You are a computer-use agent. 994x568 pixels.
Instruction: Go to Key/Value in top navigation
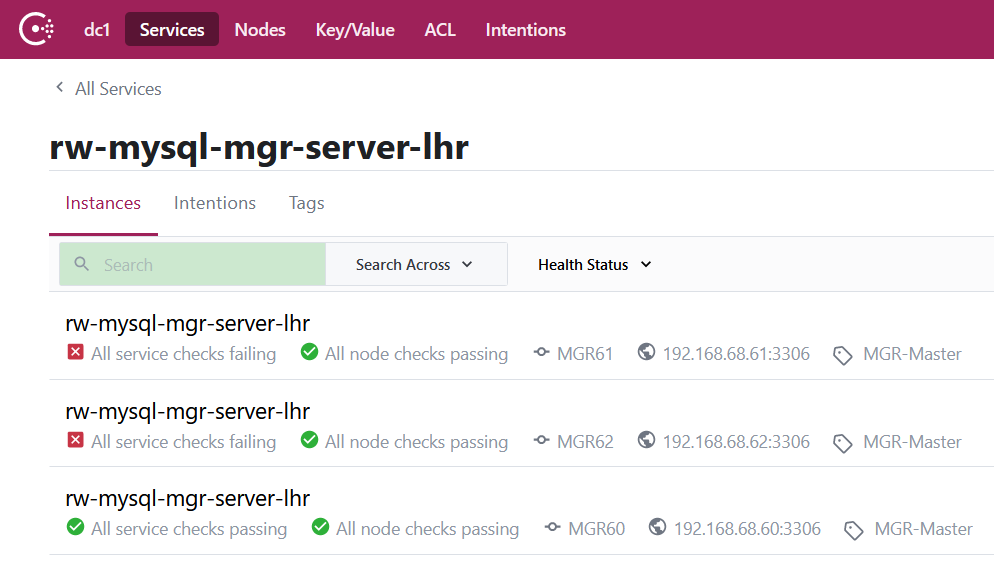point(355,30)
